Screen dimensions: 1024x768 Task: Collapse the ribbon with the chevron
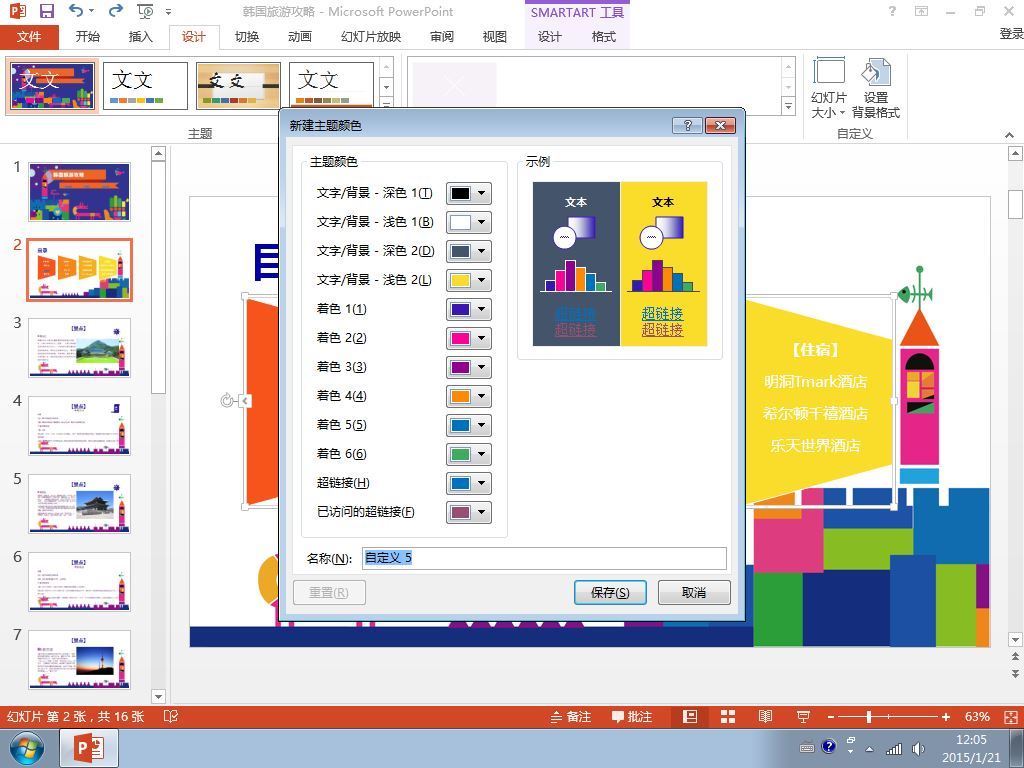point(1010,135)
